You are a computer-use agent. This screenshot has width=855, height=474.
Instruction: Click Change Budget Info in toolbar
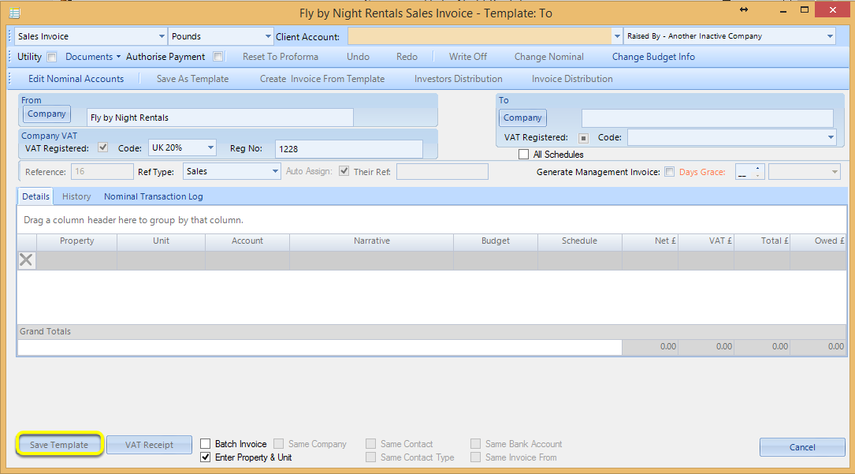coord(653,57)
